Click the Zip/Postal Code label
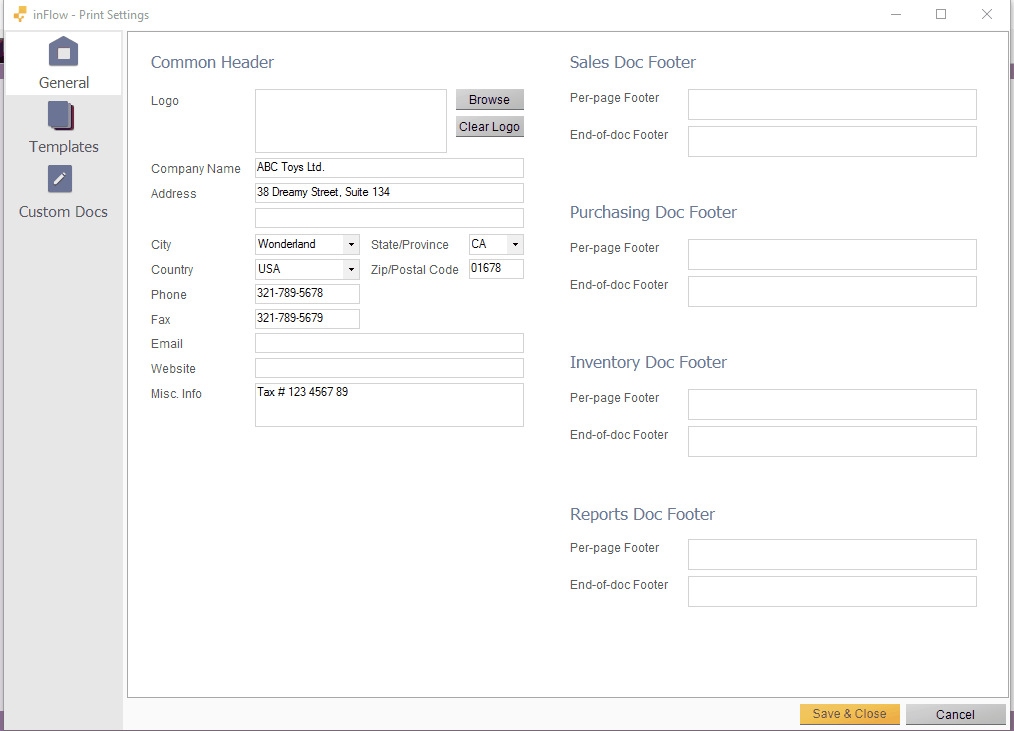The height and width of the screenshot is (731, 1014). click(415, 270)
